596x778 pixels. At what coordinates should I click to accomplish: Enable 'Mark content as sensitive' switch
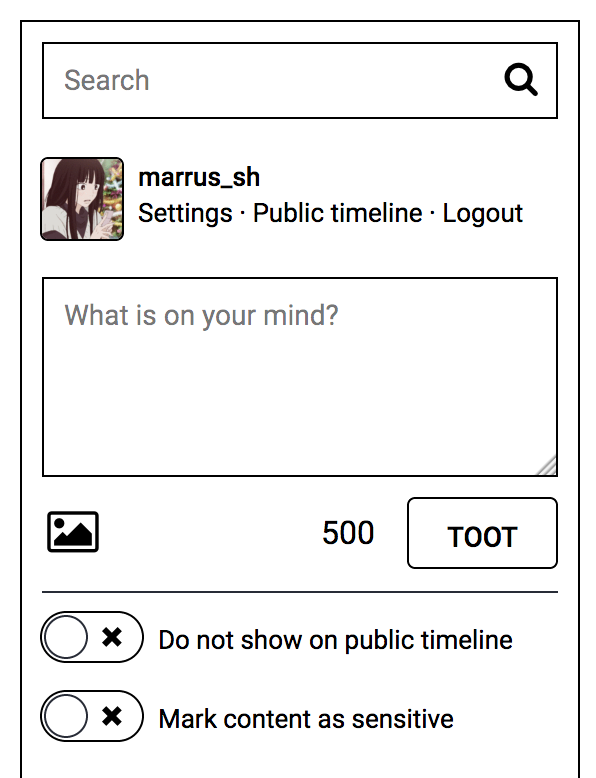pos(92,716)
